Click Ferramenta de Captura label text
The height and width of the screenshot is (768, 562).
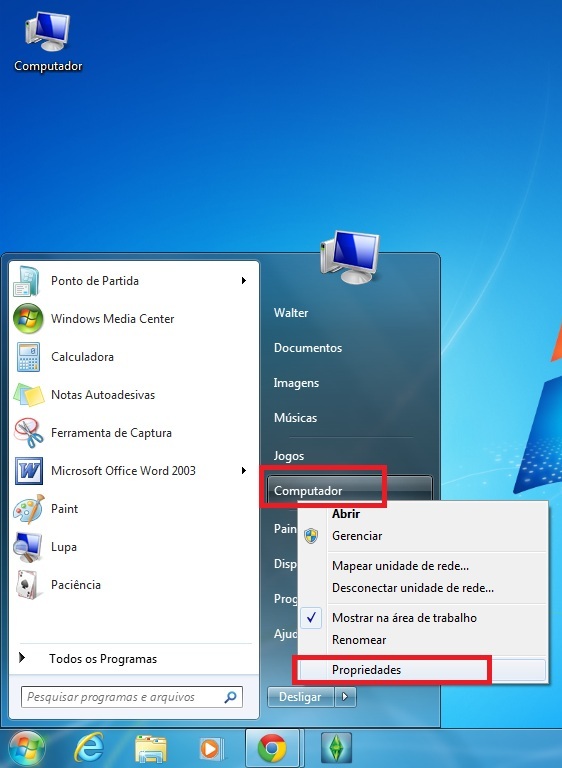pos(111,432)
